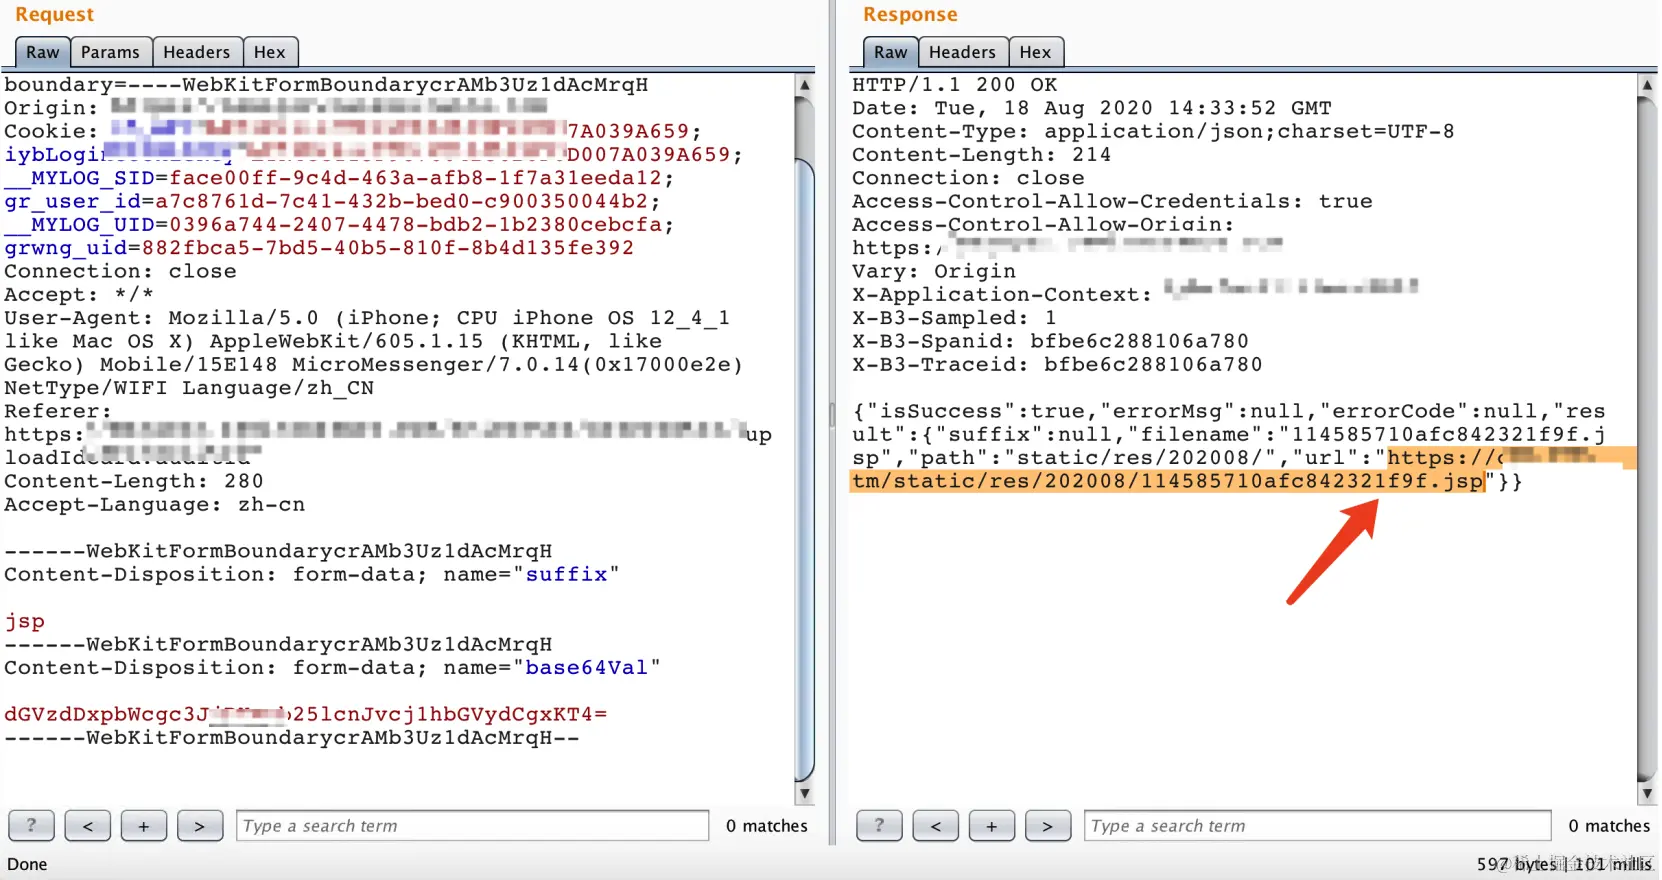This screenshot has width=1662, height=880.
Task: Click the Request scrollbar up arrow
Action: pos(804,85)
